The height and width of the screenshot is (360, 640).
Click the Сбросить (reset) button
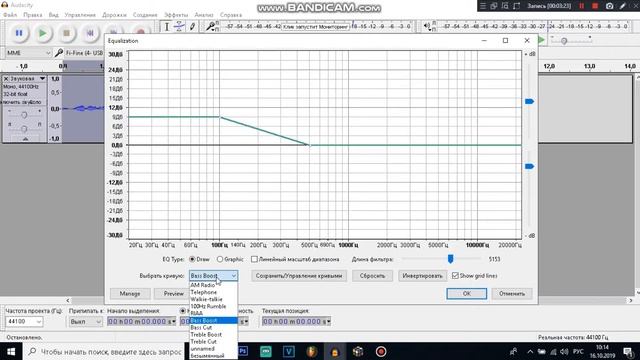[x=372, y=276]
